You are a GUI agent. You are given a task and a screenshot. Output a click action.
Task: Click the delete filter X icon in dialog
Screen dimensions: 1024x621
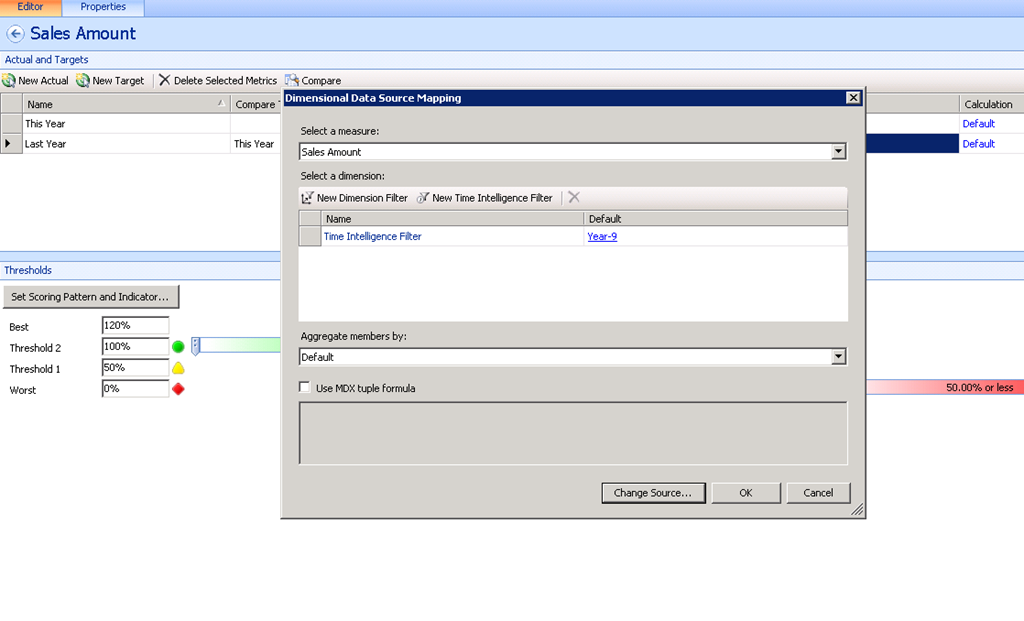pyautogui.click(x=574, y=197)
